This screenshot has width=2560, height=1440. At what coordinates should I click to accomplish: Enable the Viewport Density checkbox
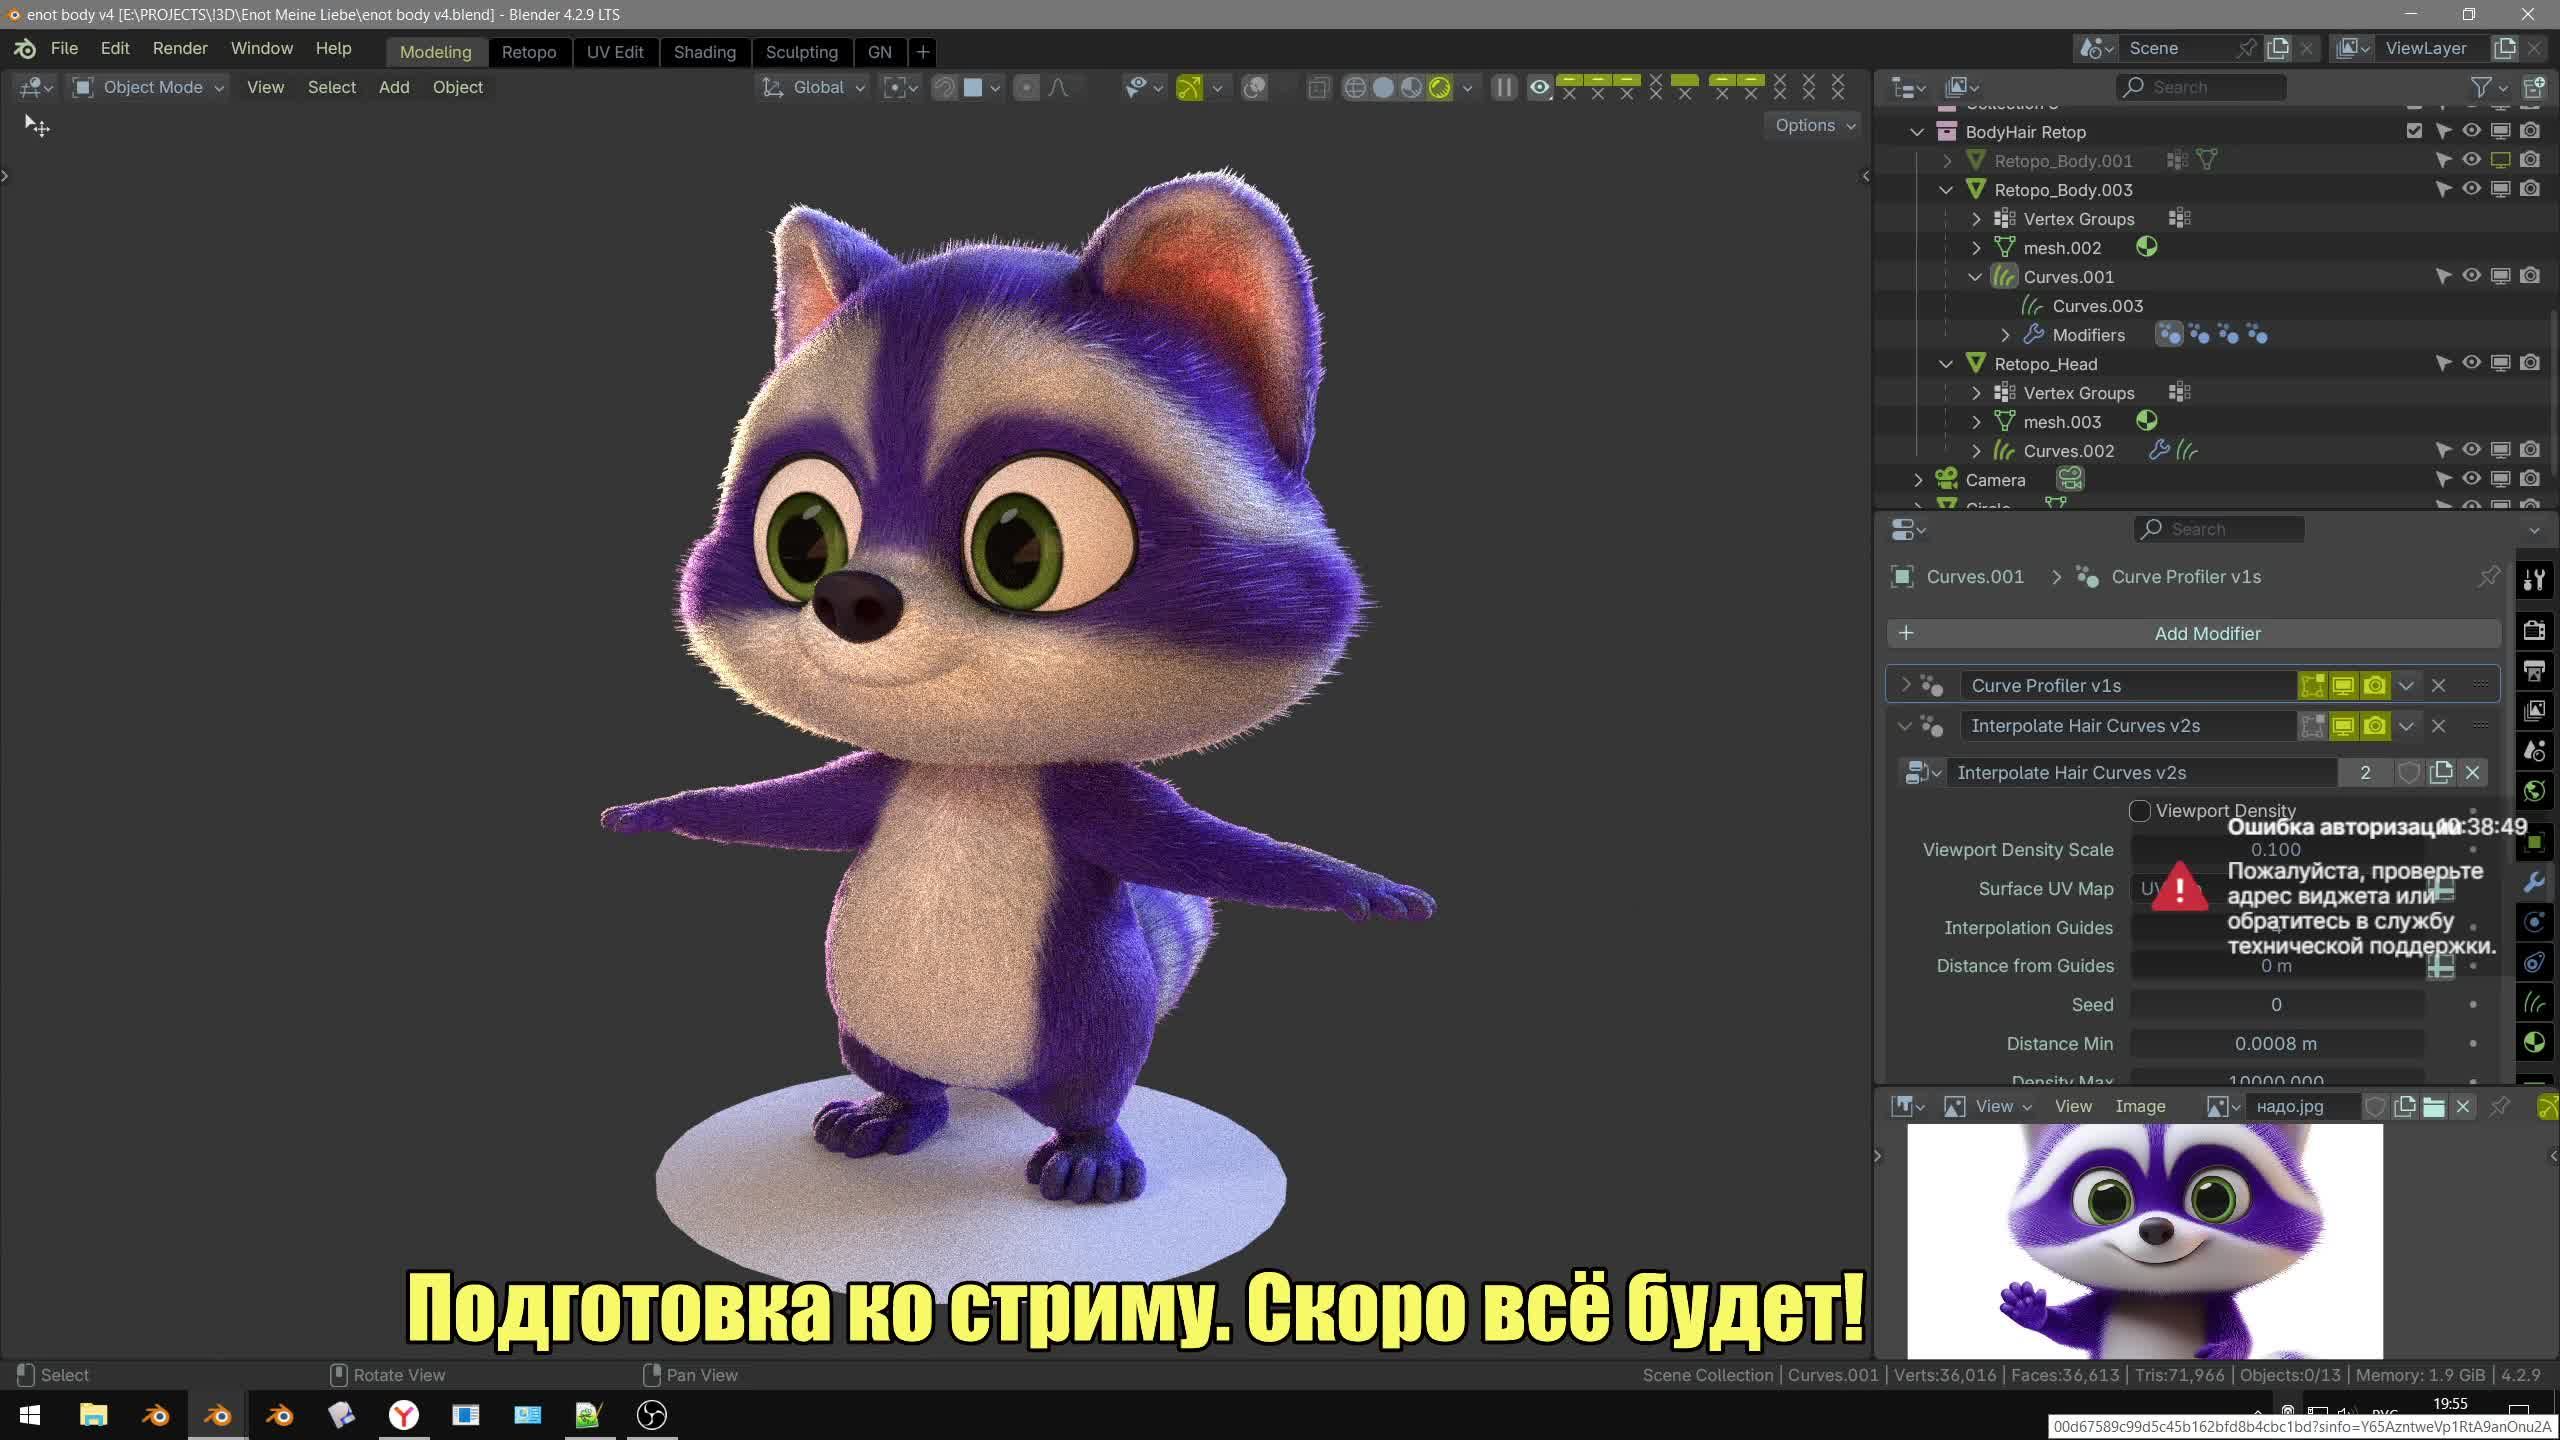(2140, 811)
